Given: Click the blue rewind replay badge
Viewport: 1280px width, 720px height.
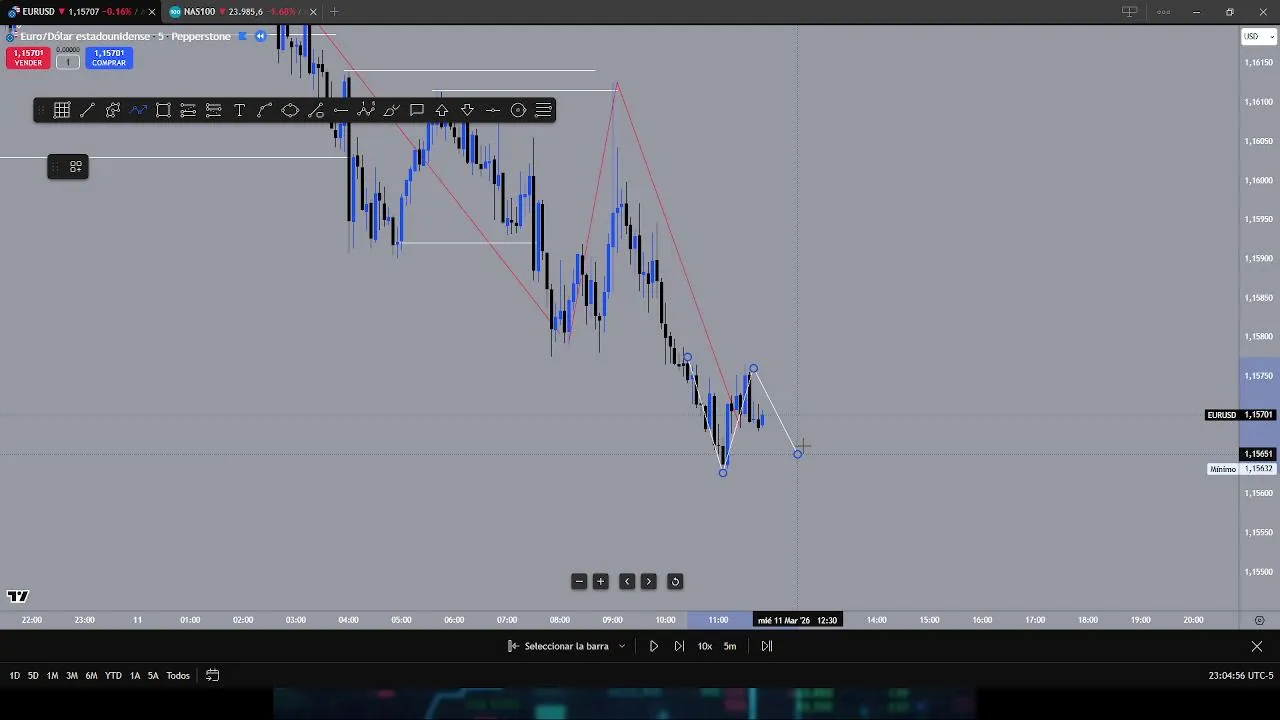Looking at the screenshot, I should (x=260, y=36).
